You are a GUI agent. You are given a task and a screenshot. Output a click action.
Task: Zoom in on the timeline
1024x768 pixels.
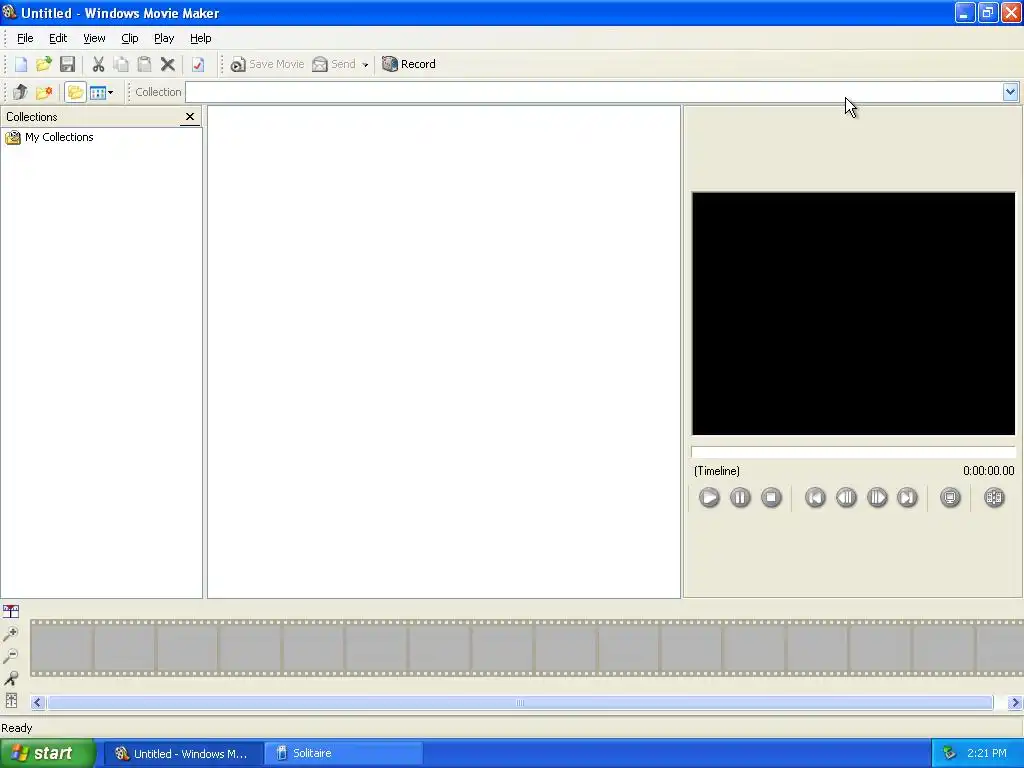pyautogui.click(x=11, y=633)
